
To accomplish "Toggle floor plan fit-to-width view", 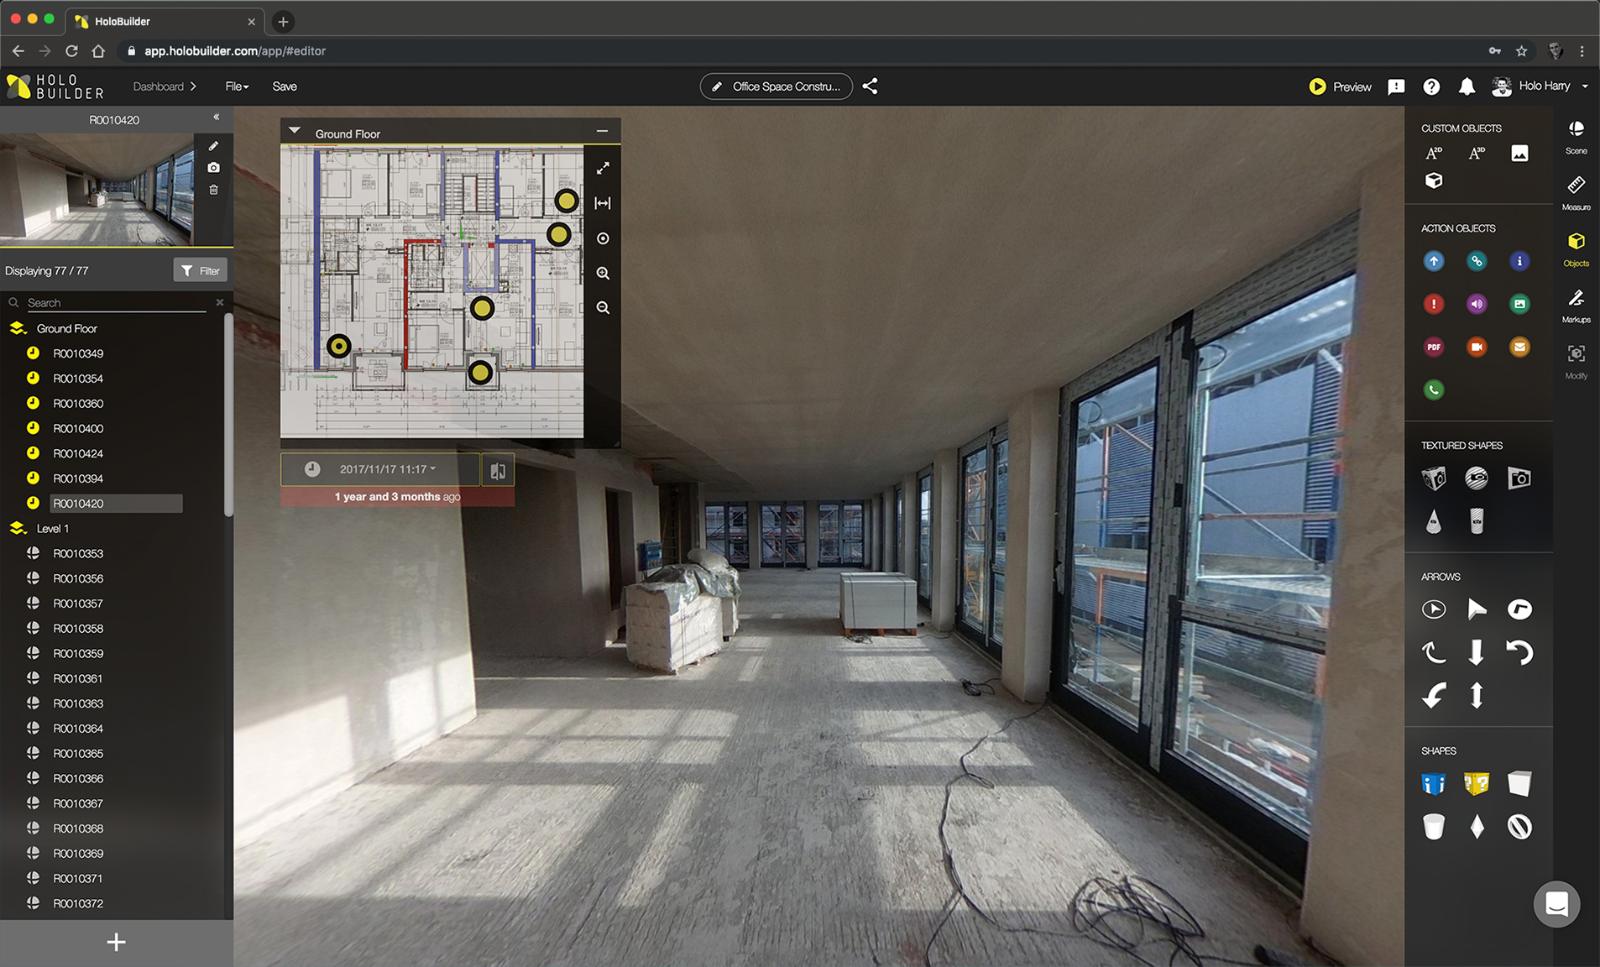I will click(602, 203).
